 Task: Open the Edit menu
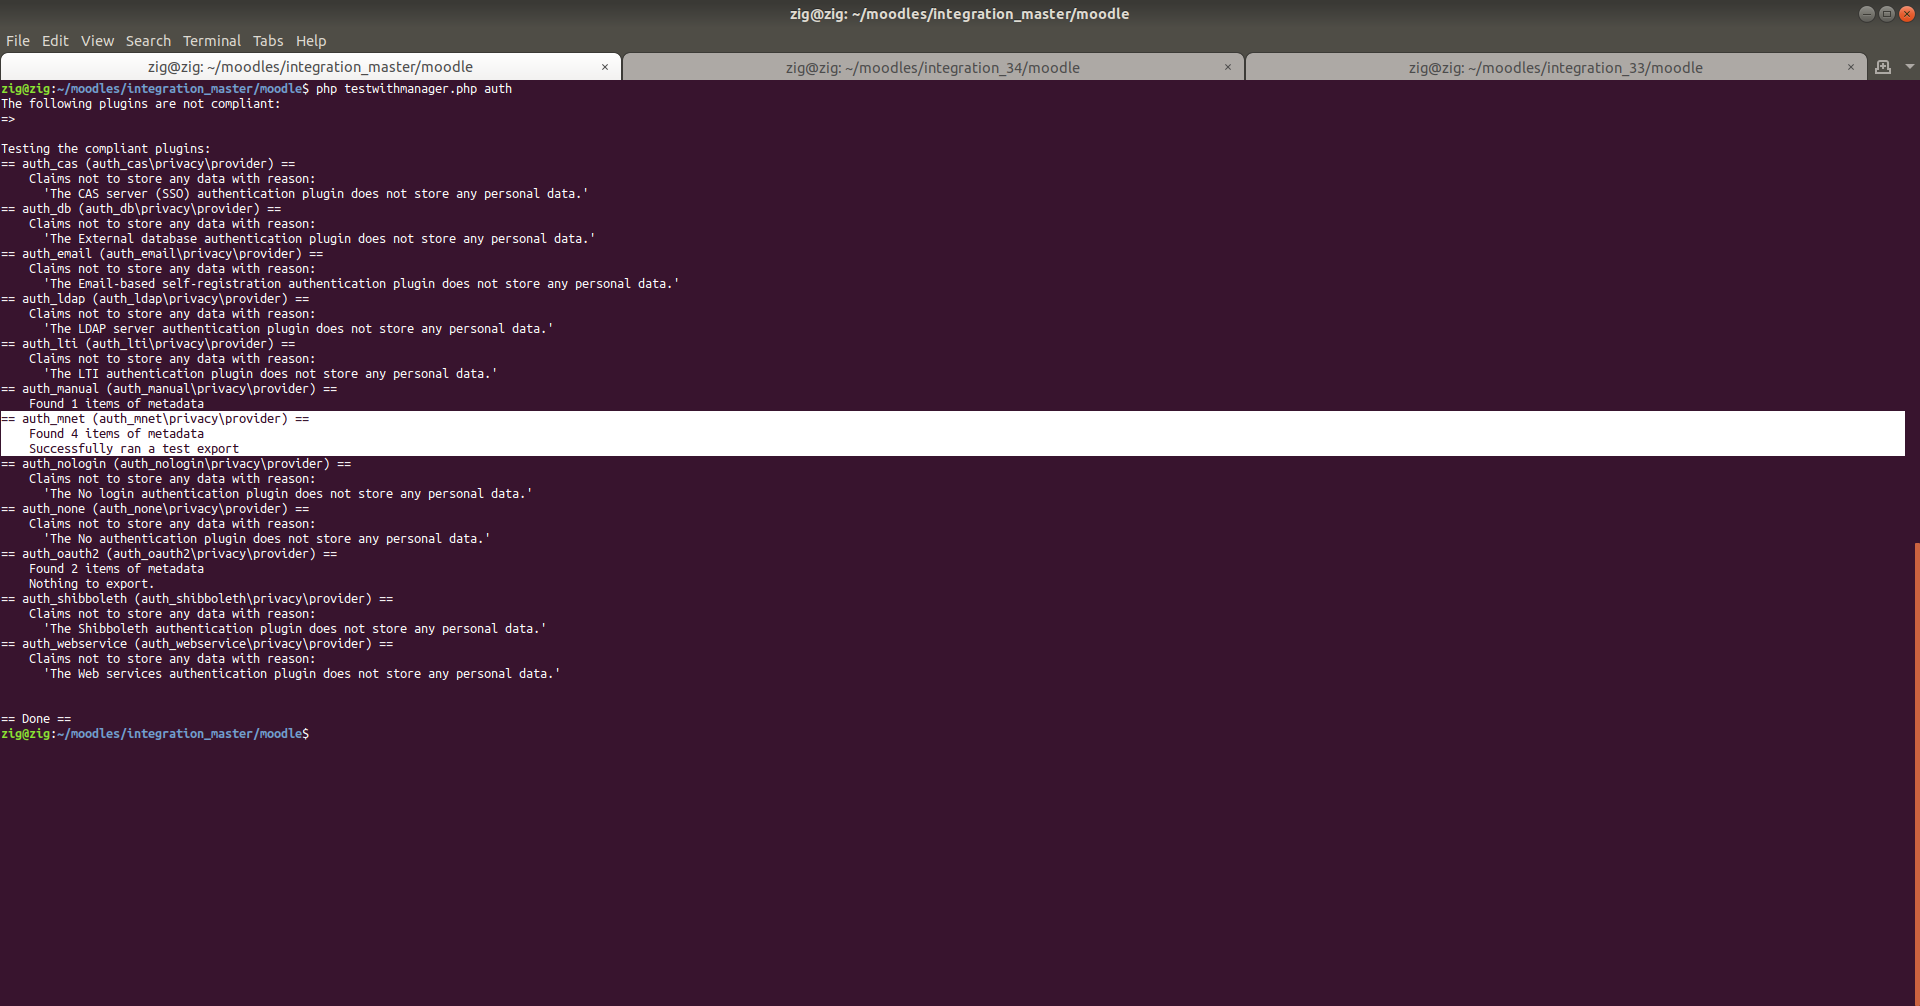[x=55, y=41]
